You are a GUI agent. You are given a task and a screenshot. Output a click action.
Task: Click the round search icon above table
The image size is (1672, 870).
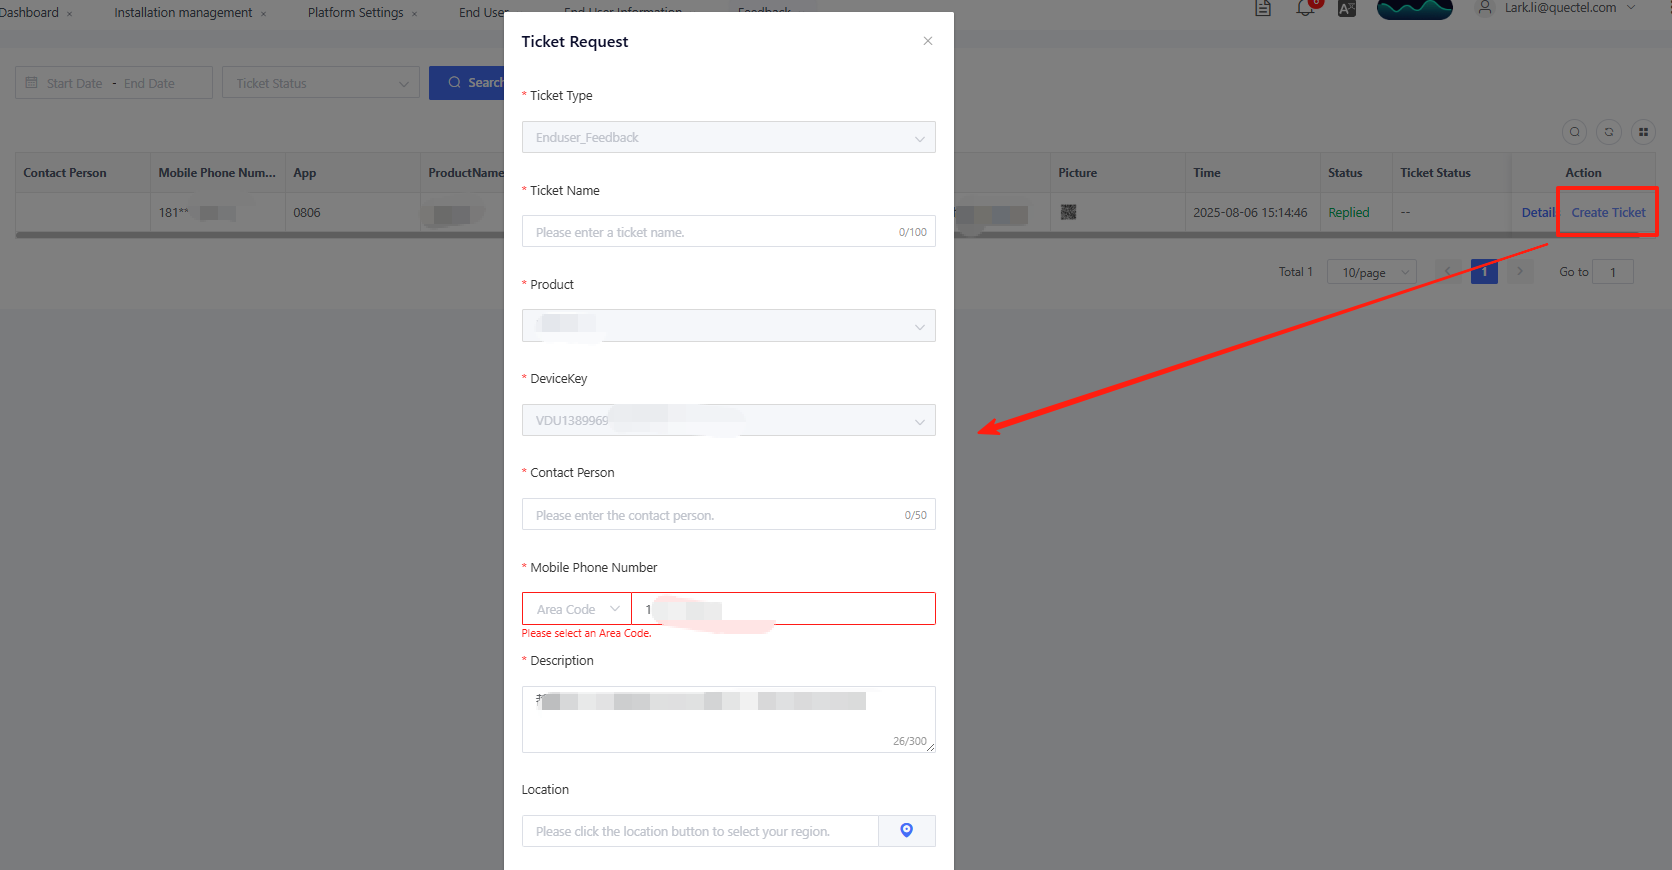[1574, 132]
